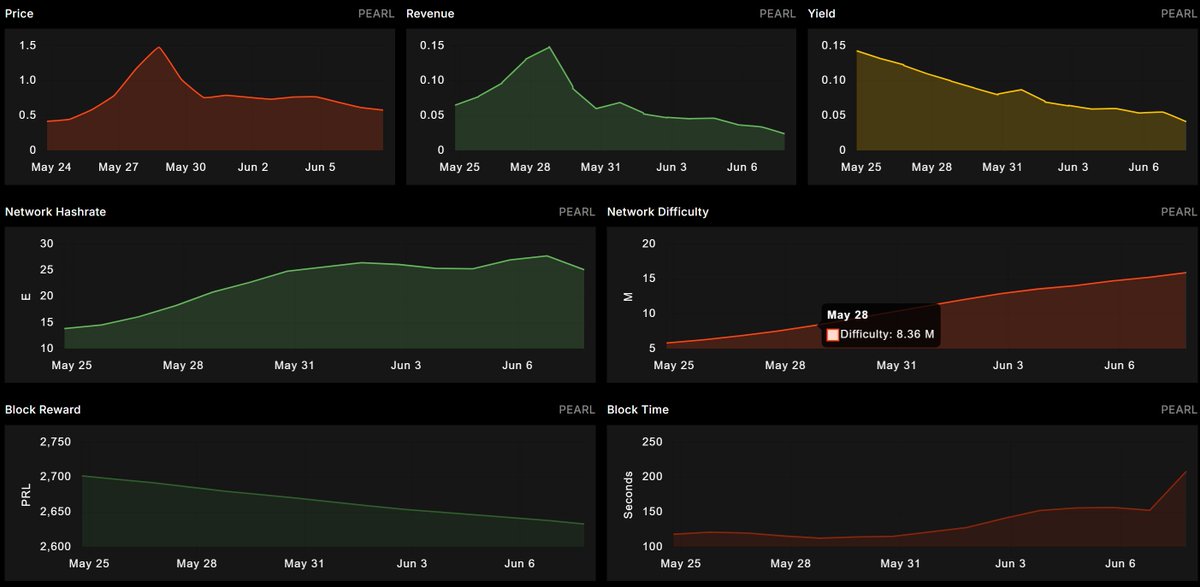
Task: Click the 'May 30' label on the Price axis
Action: [x=185, y=167]
